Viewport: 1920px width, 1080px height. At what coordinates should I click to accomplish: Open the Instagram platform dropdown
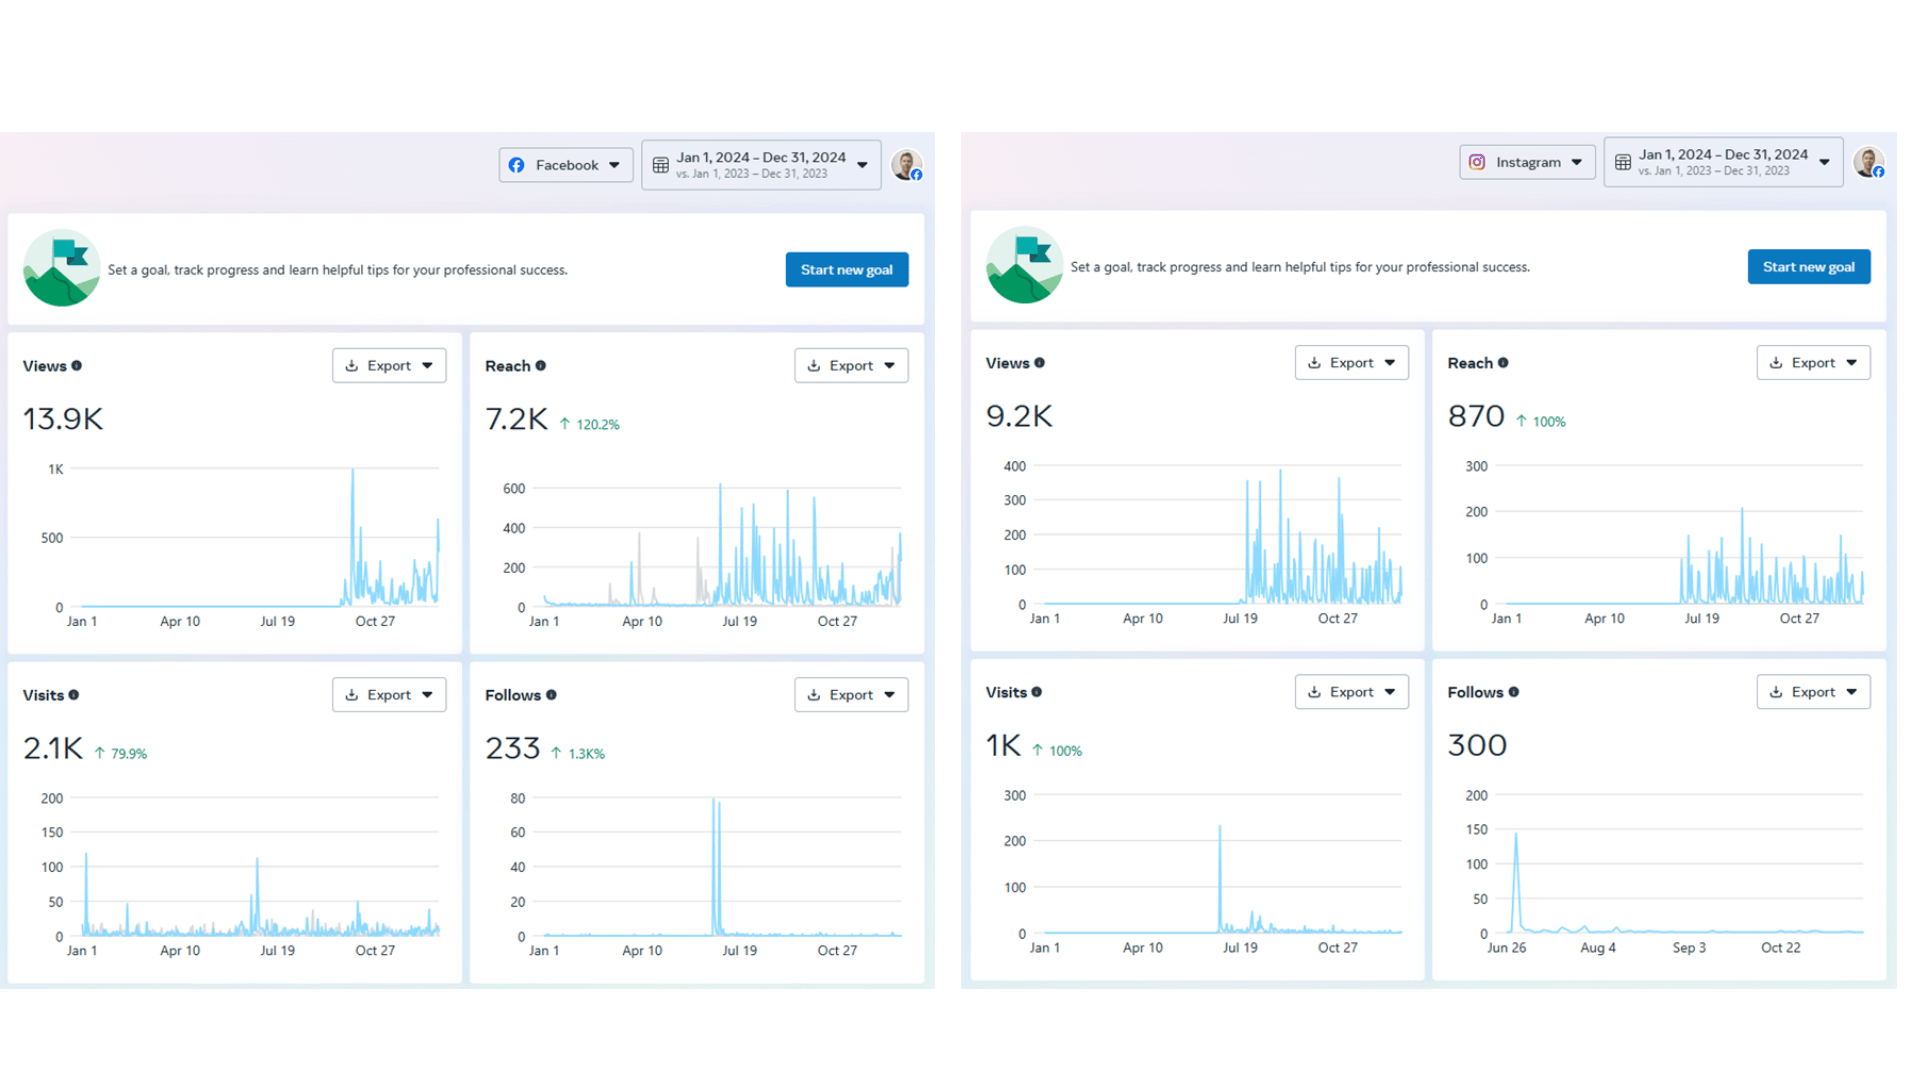[1526, 162]
